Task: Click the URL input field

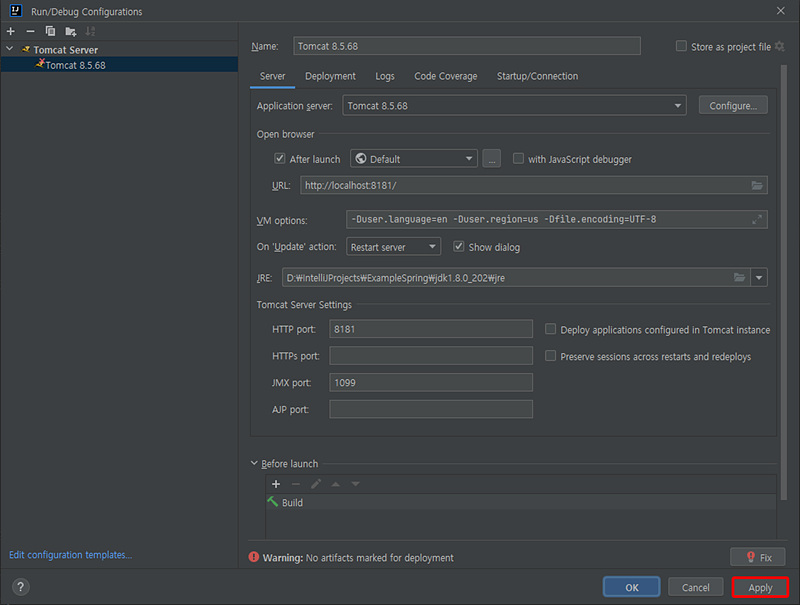Action: point(534,185)
